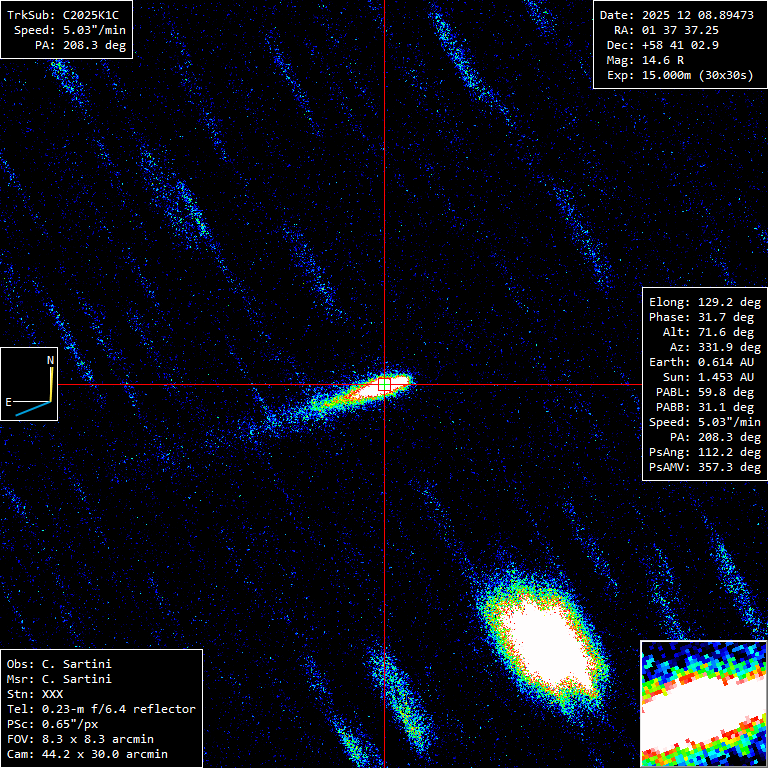Select the Phase 31.7 deg entry
This screenshot has width=768, height=768.
[704, 317]
